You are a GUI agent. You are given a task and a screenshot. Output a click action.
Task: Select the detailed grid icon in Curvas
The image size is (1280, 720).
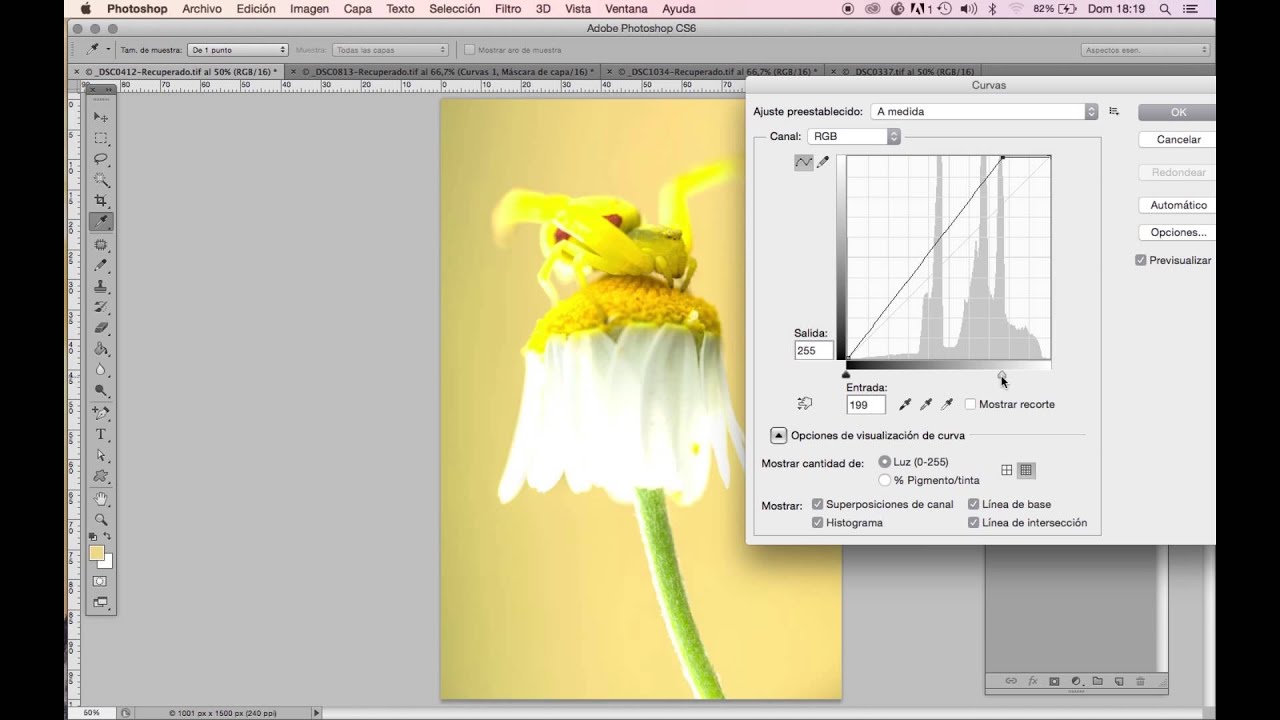click(x=1026, y=470)
